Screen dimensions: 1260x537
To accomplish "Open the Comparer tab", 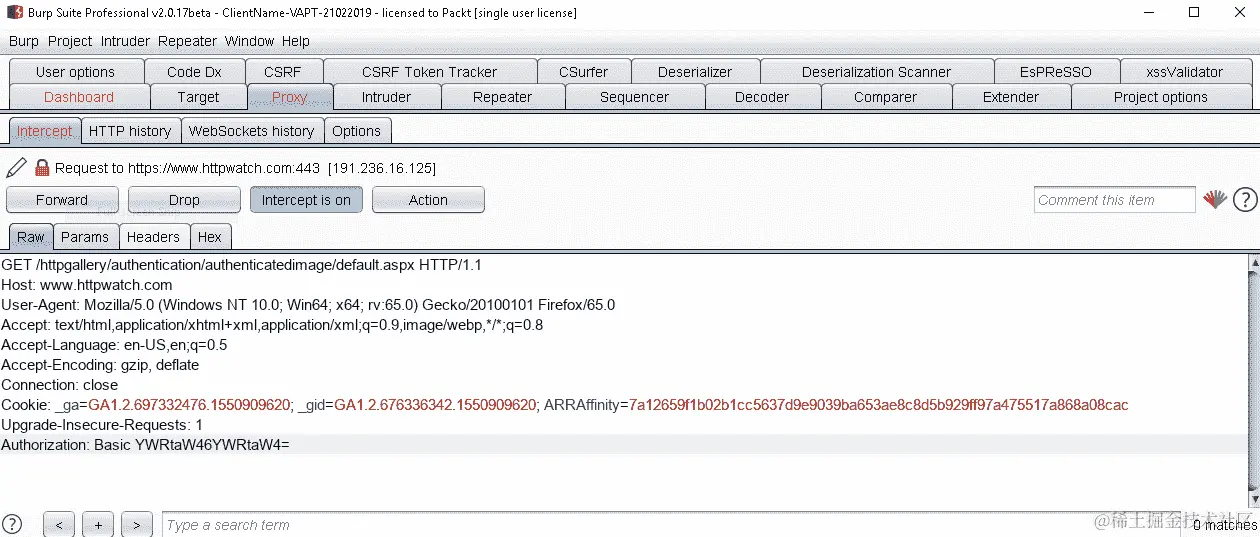I will click(x=885, y=97).
